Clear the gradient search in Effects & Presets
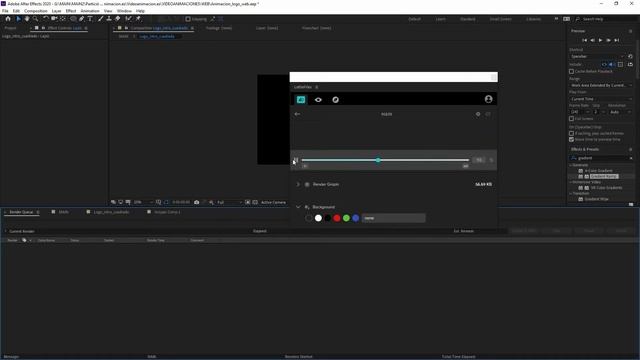 631,158
